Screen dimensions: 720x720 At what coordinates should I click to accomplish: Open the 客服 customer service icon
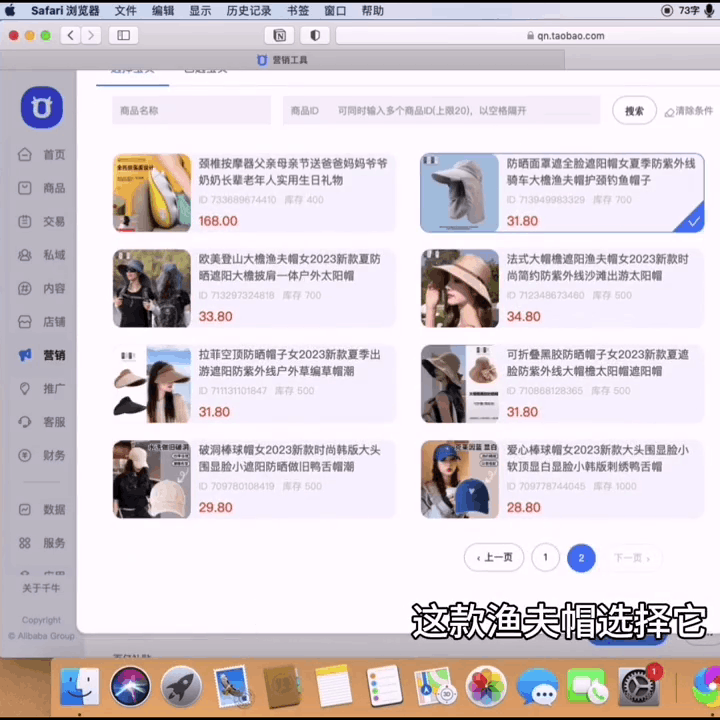point(25,422)
